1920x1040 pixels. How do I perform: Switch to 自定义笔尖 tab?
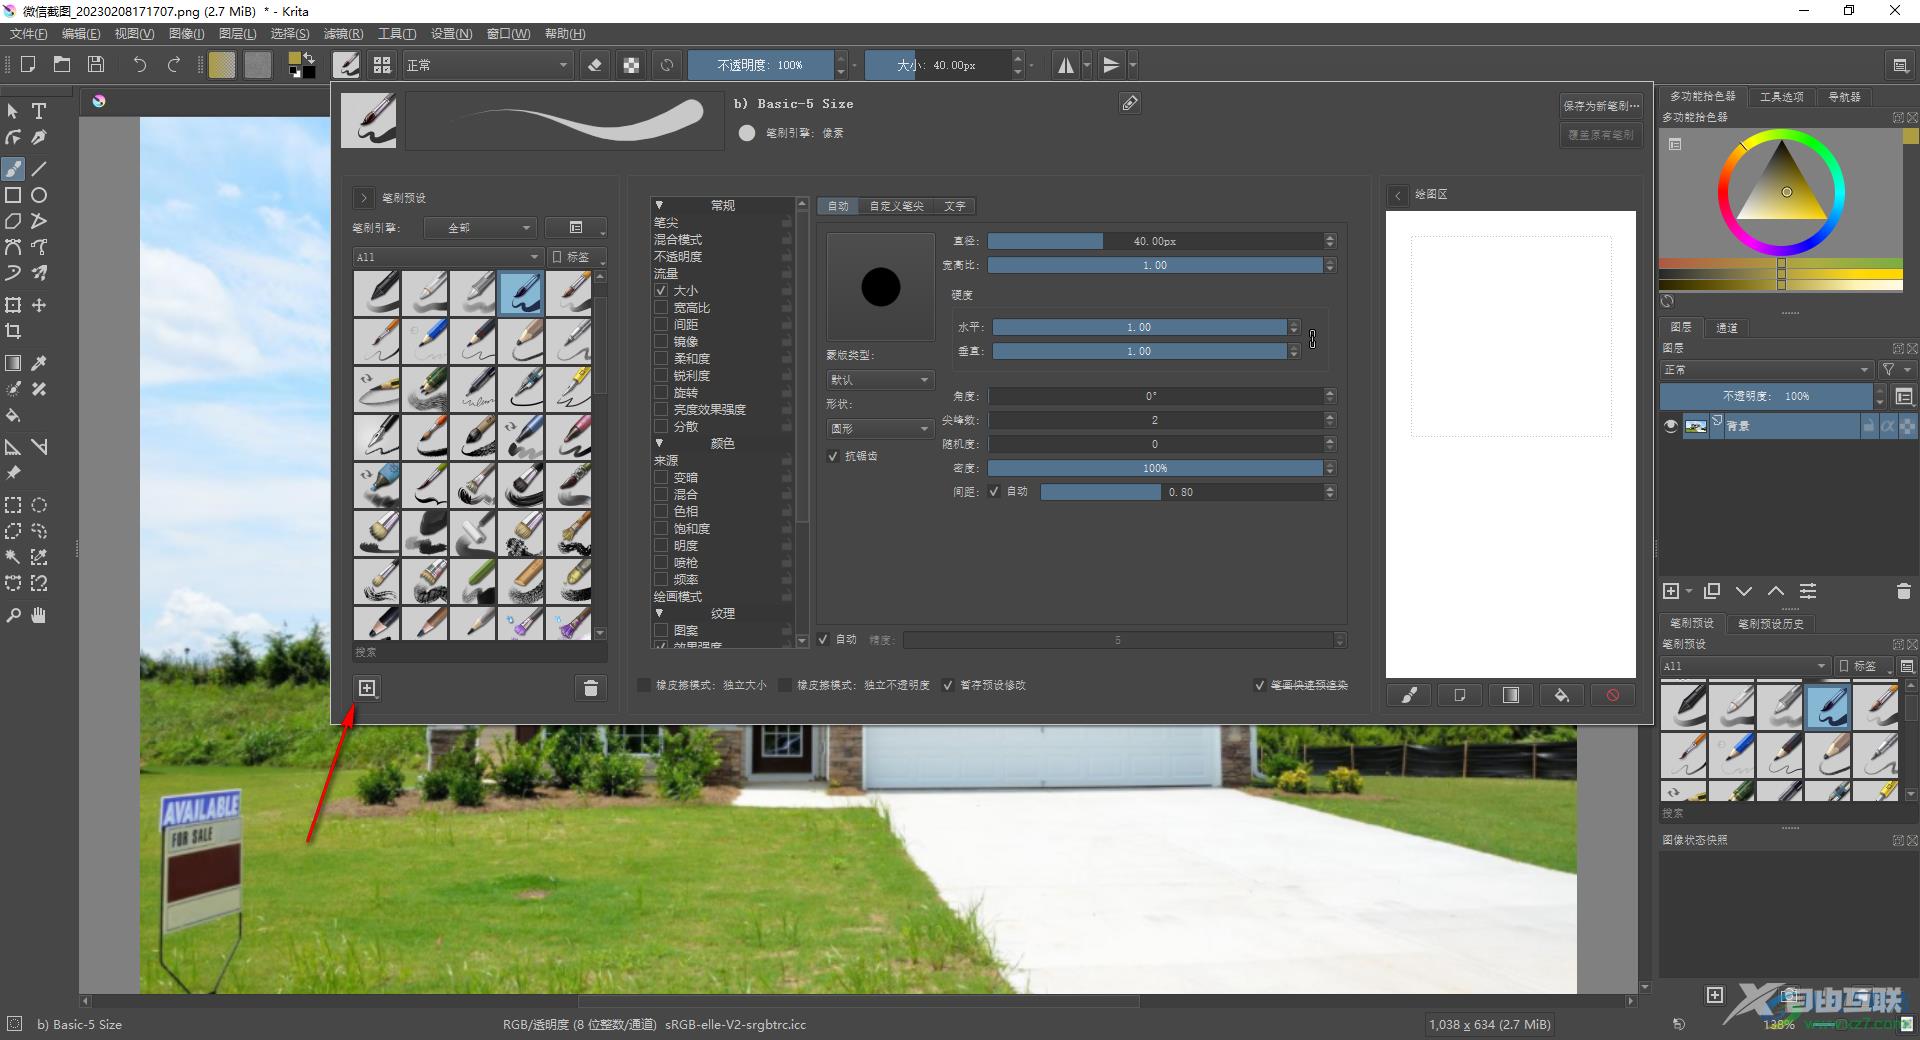896,206
